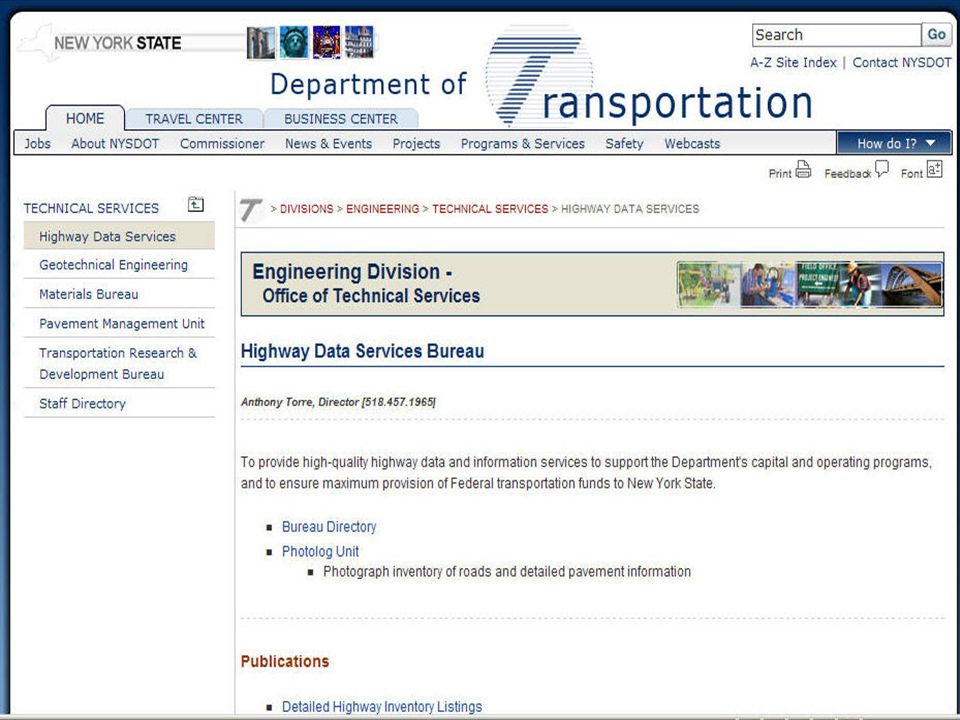Click the DIVISIONS breadcrumb link
The width and height of the screenshot is (960, 720).
click(x=306, y=209)
